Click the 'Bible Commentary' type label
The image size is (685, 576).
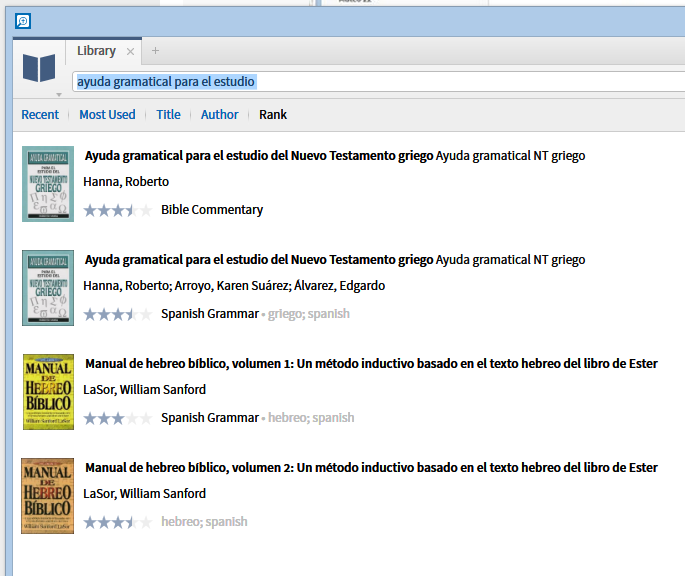(212, 210)
